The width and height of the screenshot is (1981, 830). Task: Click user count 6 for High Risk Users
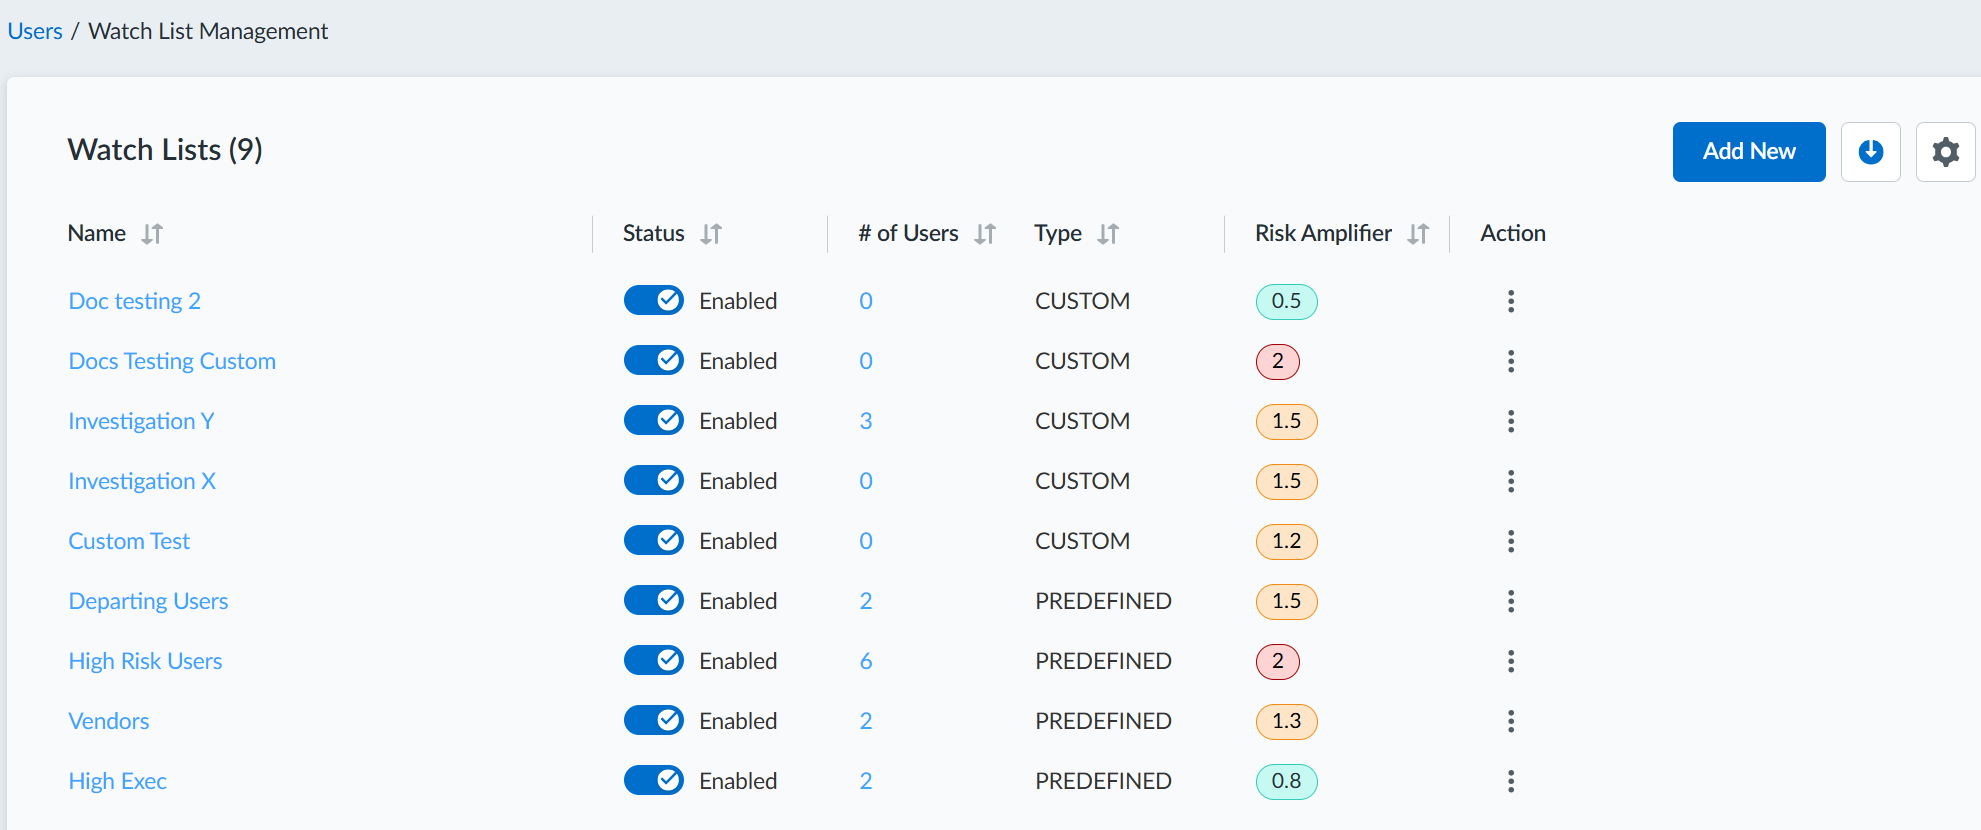click(x=866, y=661)
